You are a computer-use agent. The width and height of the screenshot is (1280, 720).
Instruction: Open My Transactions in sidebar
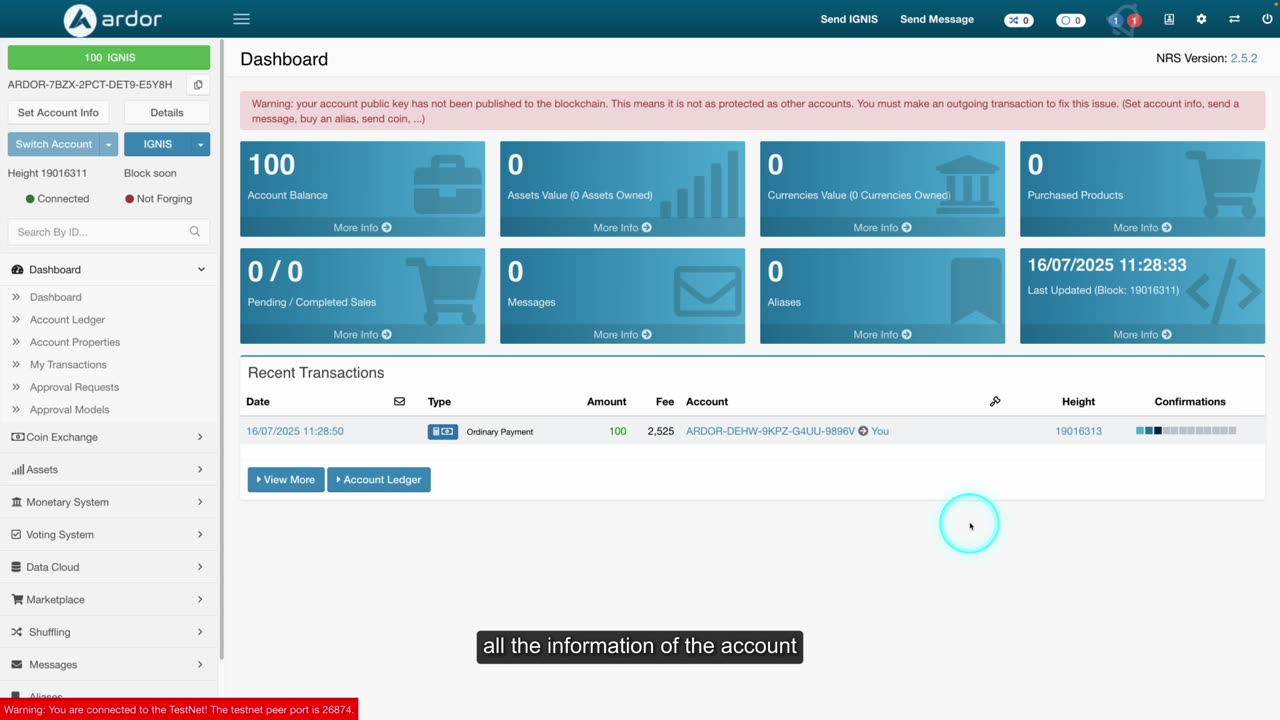(x=68, y=365)
